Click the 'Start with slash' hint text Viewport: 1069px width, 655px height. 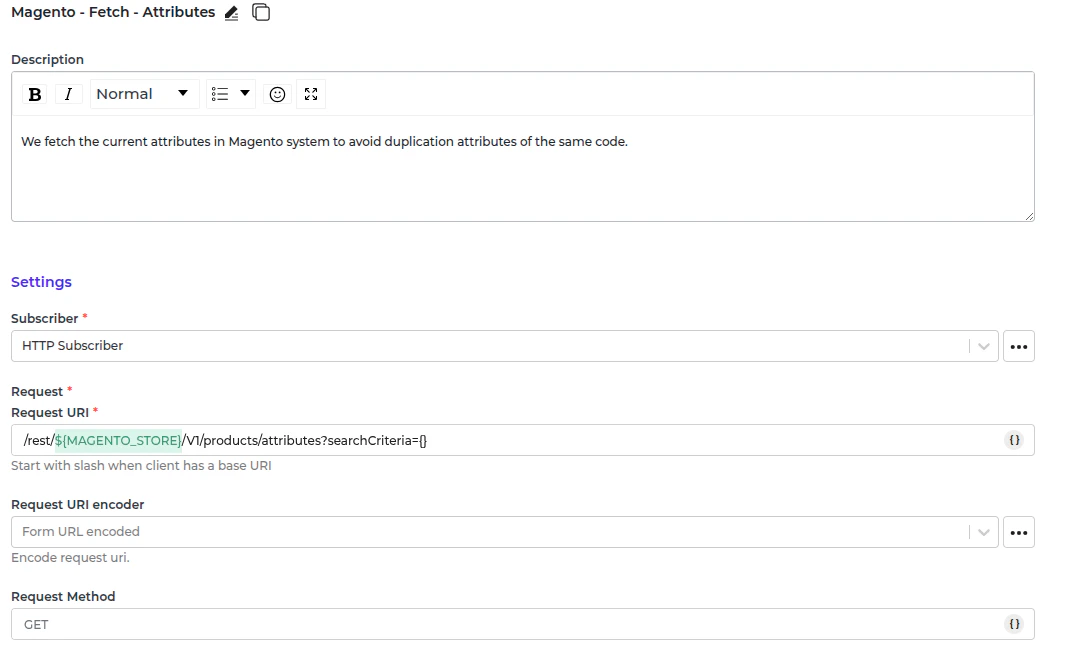click(x=141, y=466)
